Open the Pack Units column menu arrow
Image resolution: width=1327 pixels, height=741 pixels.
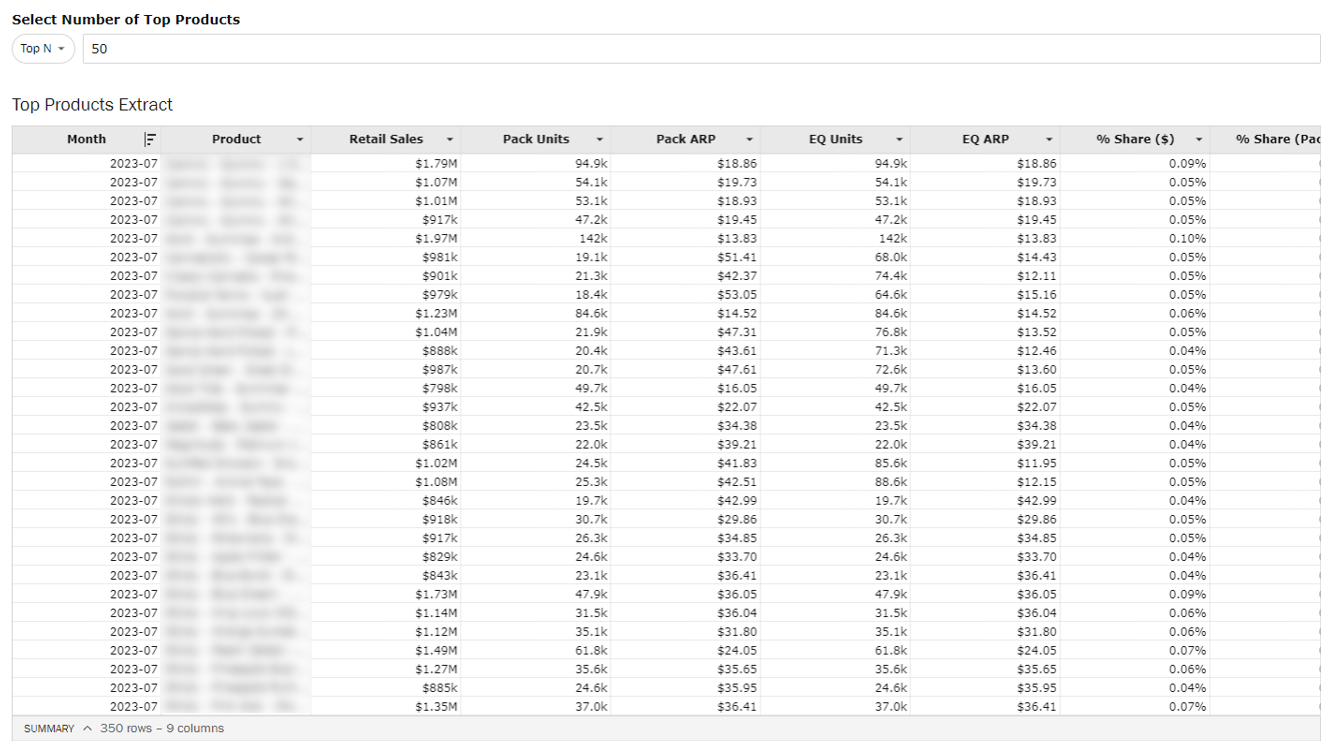pos(599,140)
